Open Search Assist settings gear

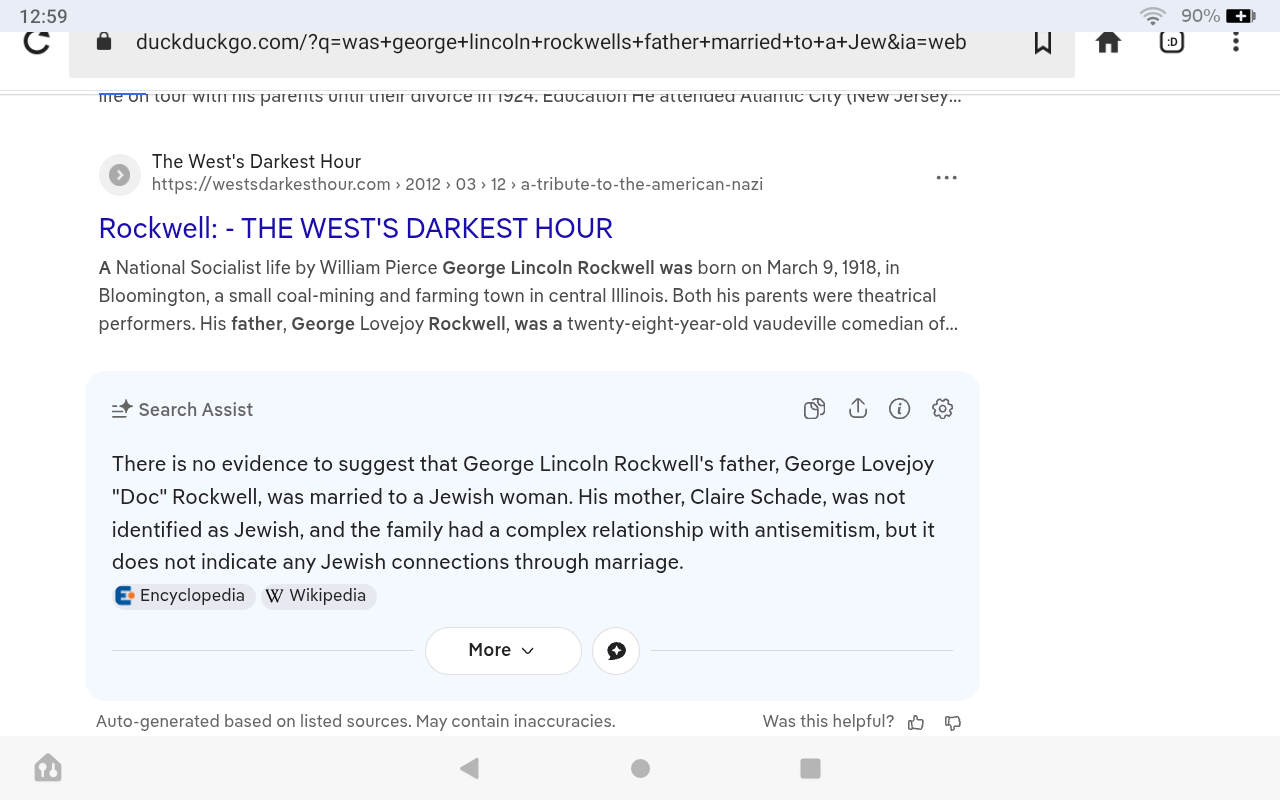942,409
